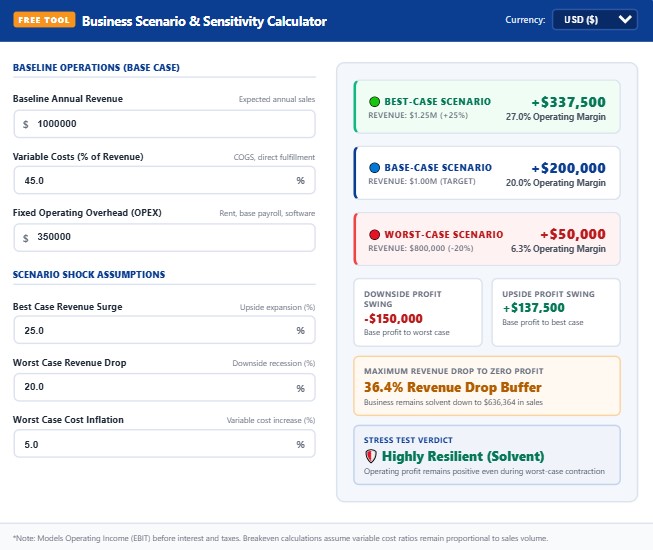Click the percent sign in Cost Inflation field

[300, 445]
